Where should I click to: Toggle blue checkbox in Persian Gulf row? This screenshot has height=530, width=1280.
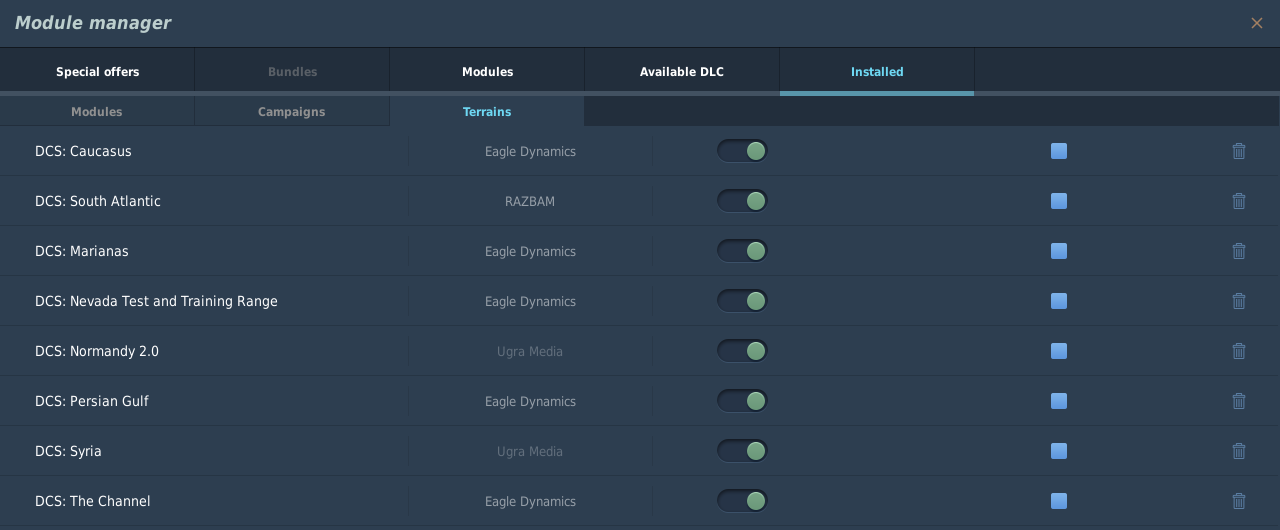pos(1059,401)
